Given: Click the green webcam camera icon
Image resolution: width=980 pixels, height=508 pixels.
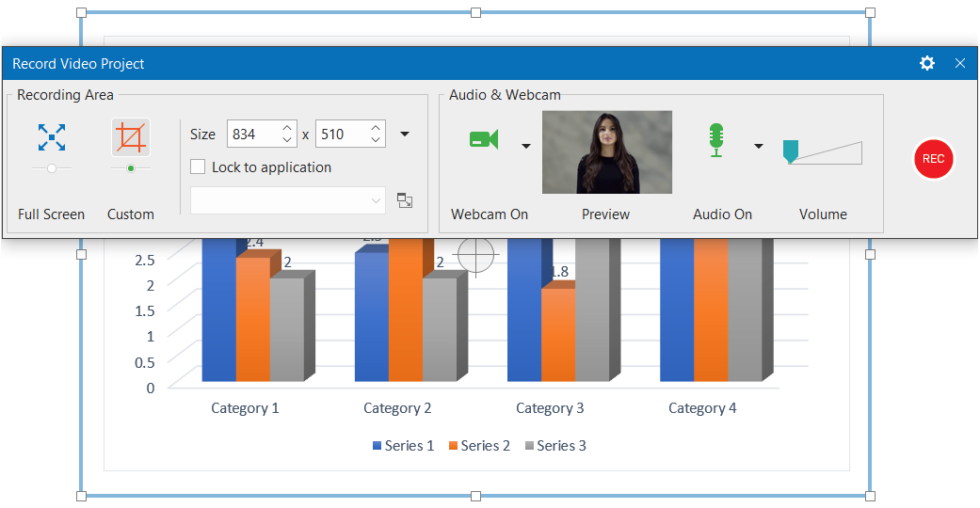Looking at the screenshot, I should (x=484, y=140).
